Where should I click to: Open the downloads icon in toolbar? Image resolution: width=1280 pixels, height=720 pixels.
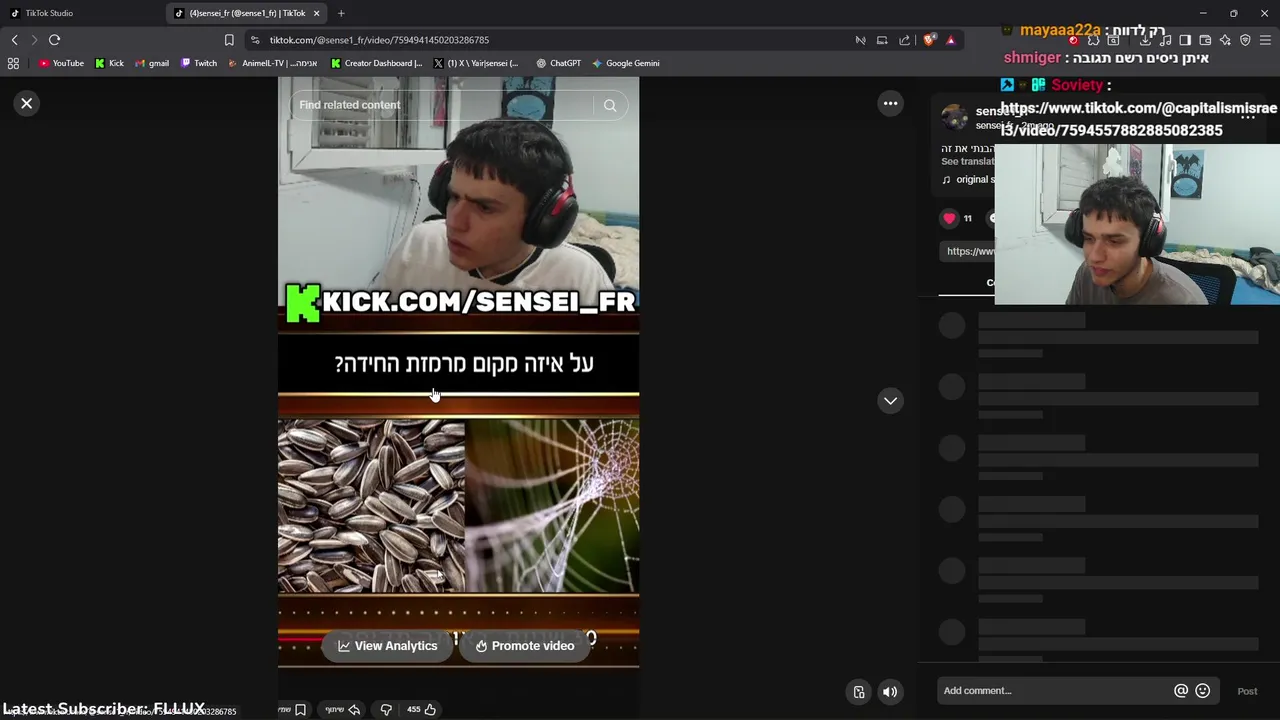coord(1146,40)
